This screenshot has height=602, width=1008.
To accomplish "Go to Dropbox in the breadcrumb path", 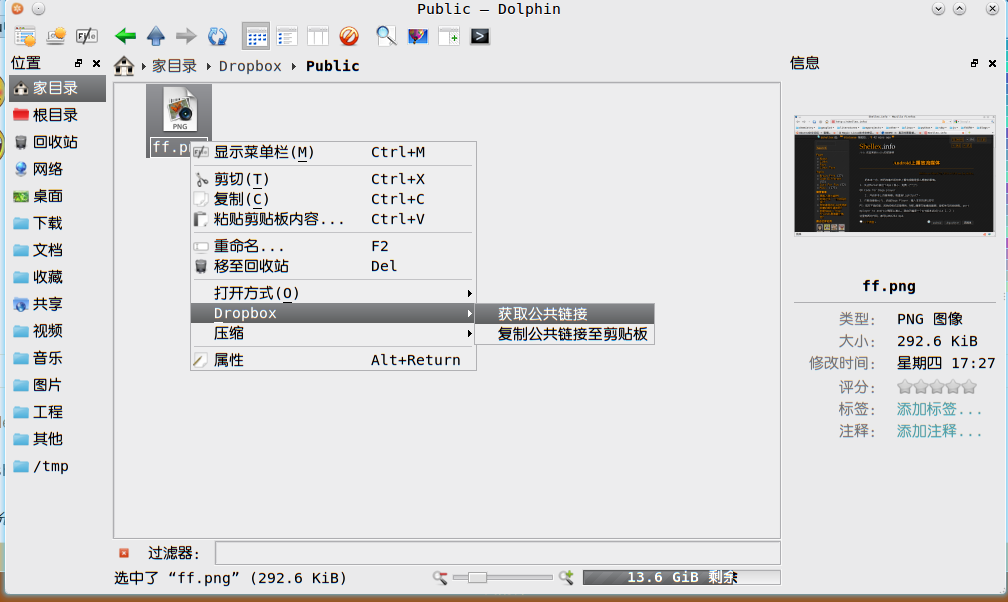I will (x=250, y=66).
